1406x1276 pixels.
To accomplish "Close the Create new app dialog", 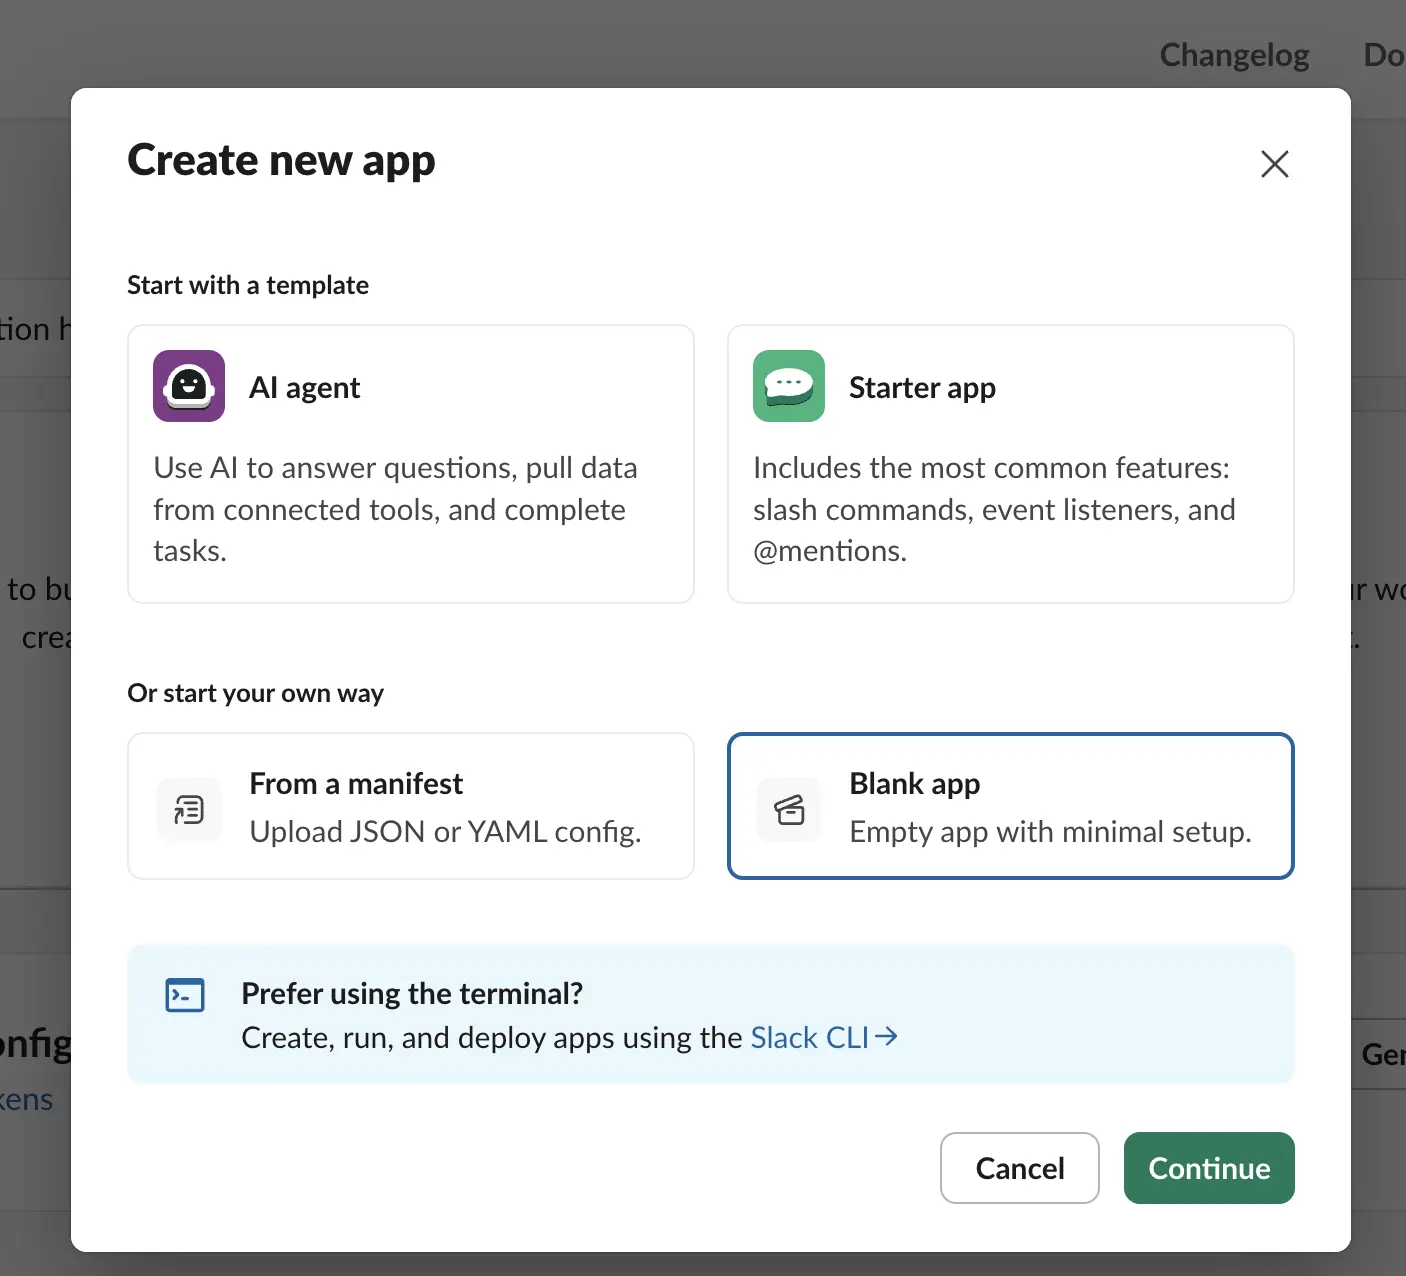I will [x=1274, y=164].
